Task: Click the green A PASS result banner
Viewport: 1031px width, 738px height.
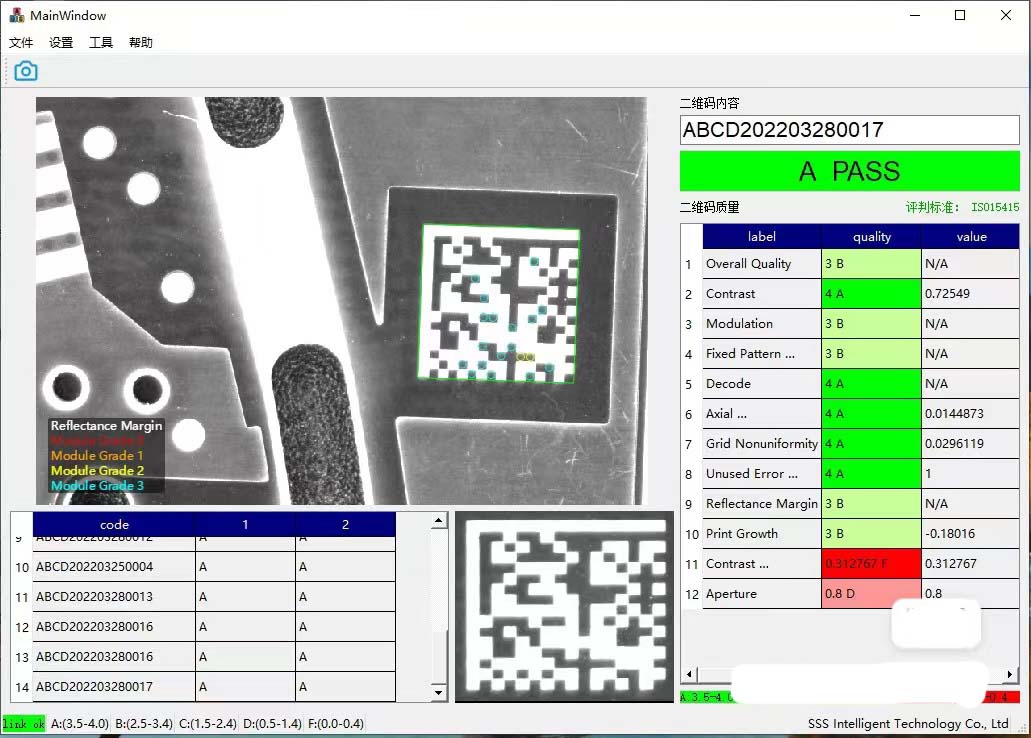Action: pos(850,171)
